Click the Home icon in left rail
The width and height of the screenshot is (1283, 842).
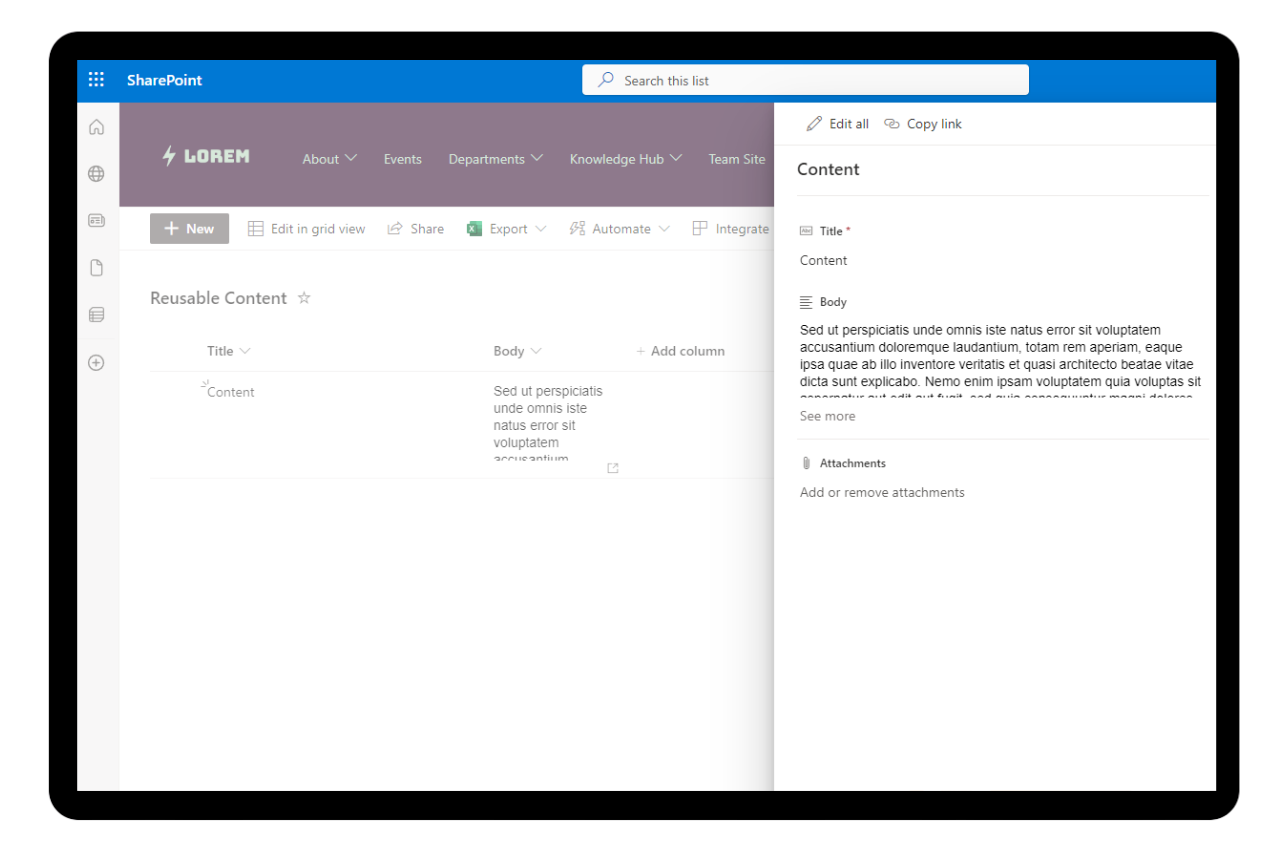(x=96, y=127)
